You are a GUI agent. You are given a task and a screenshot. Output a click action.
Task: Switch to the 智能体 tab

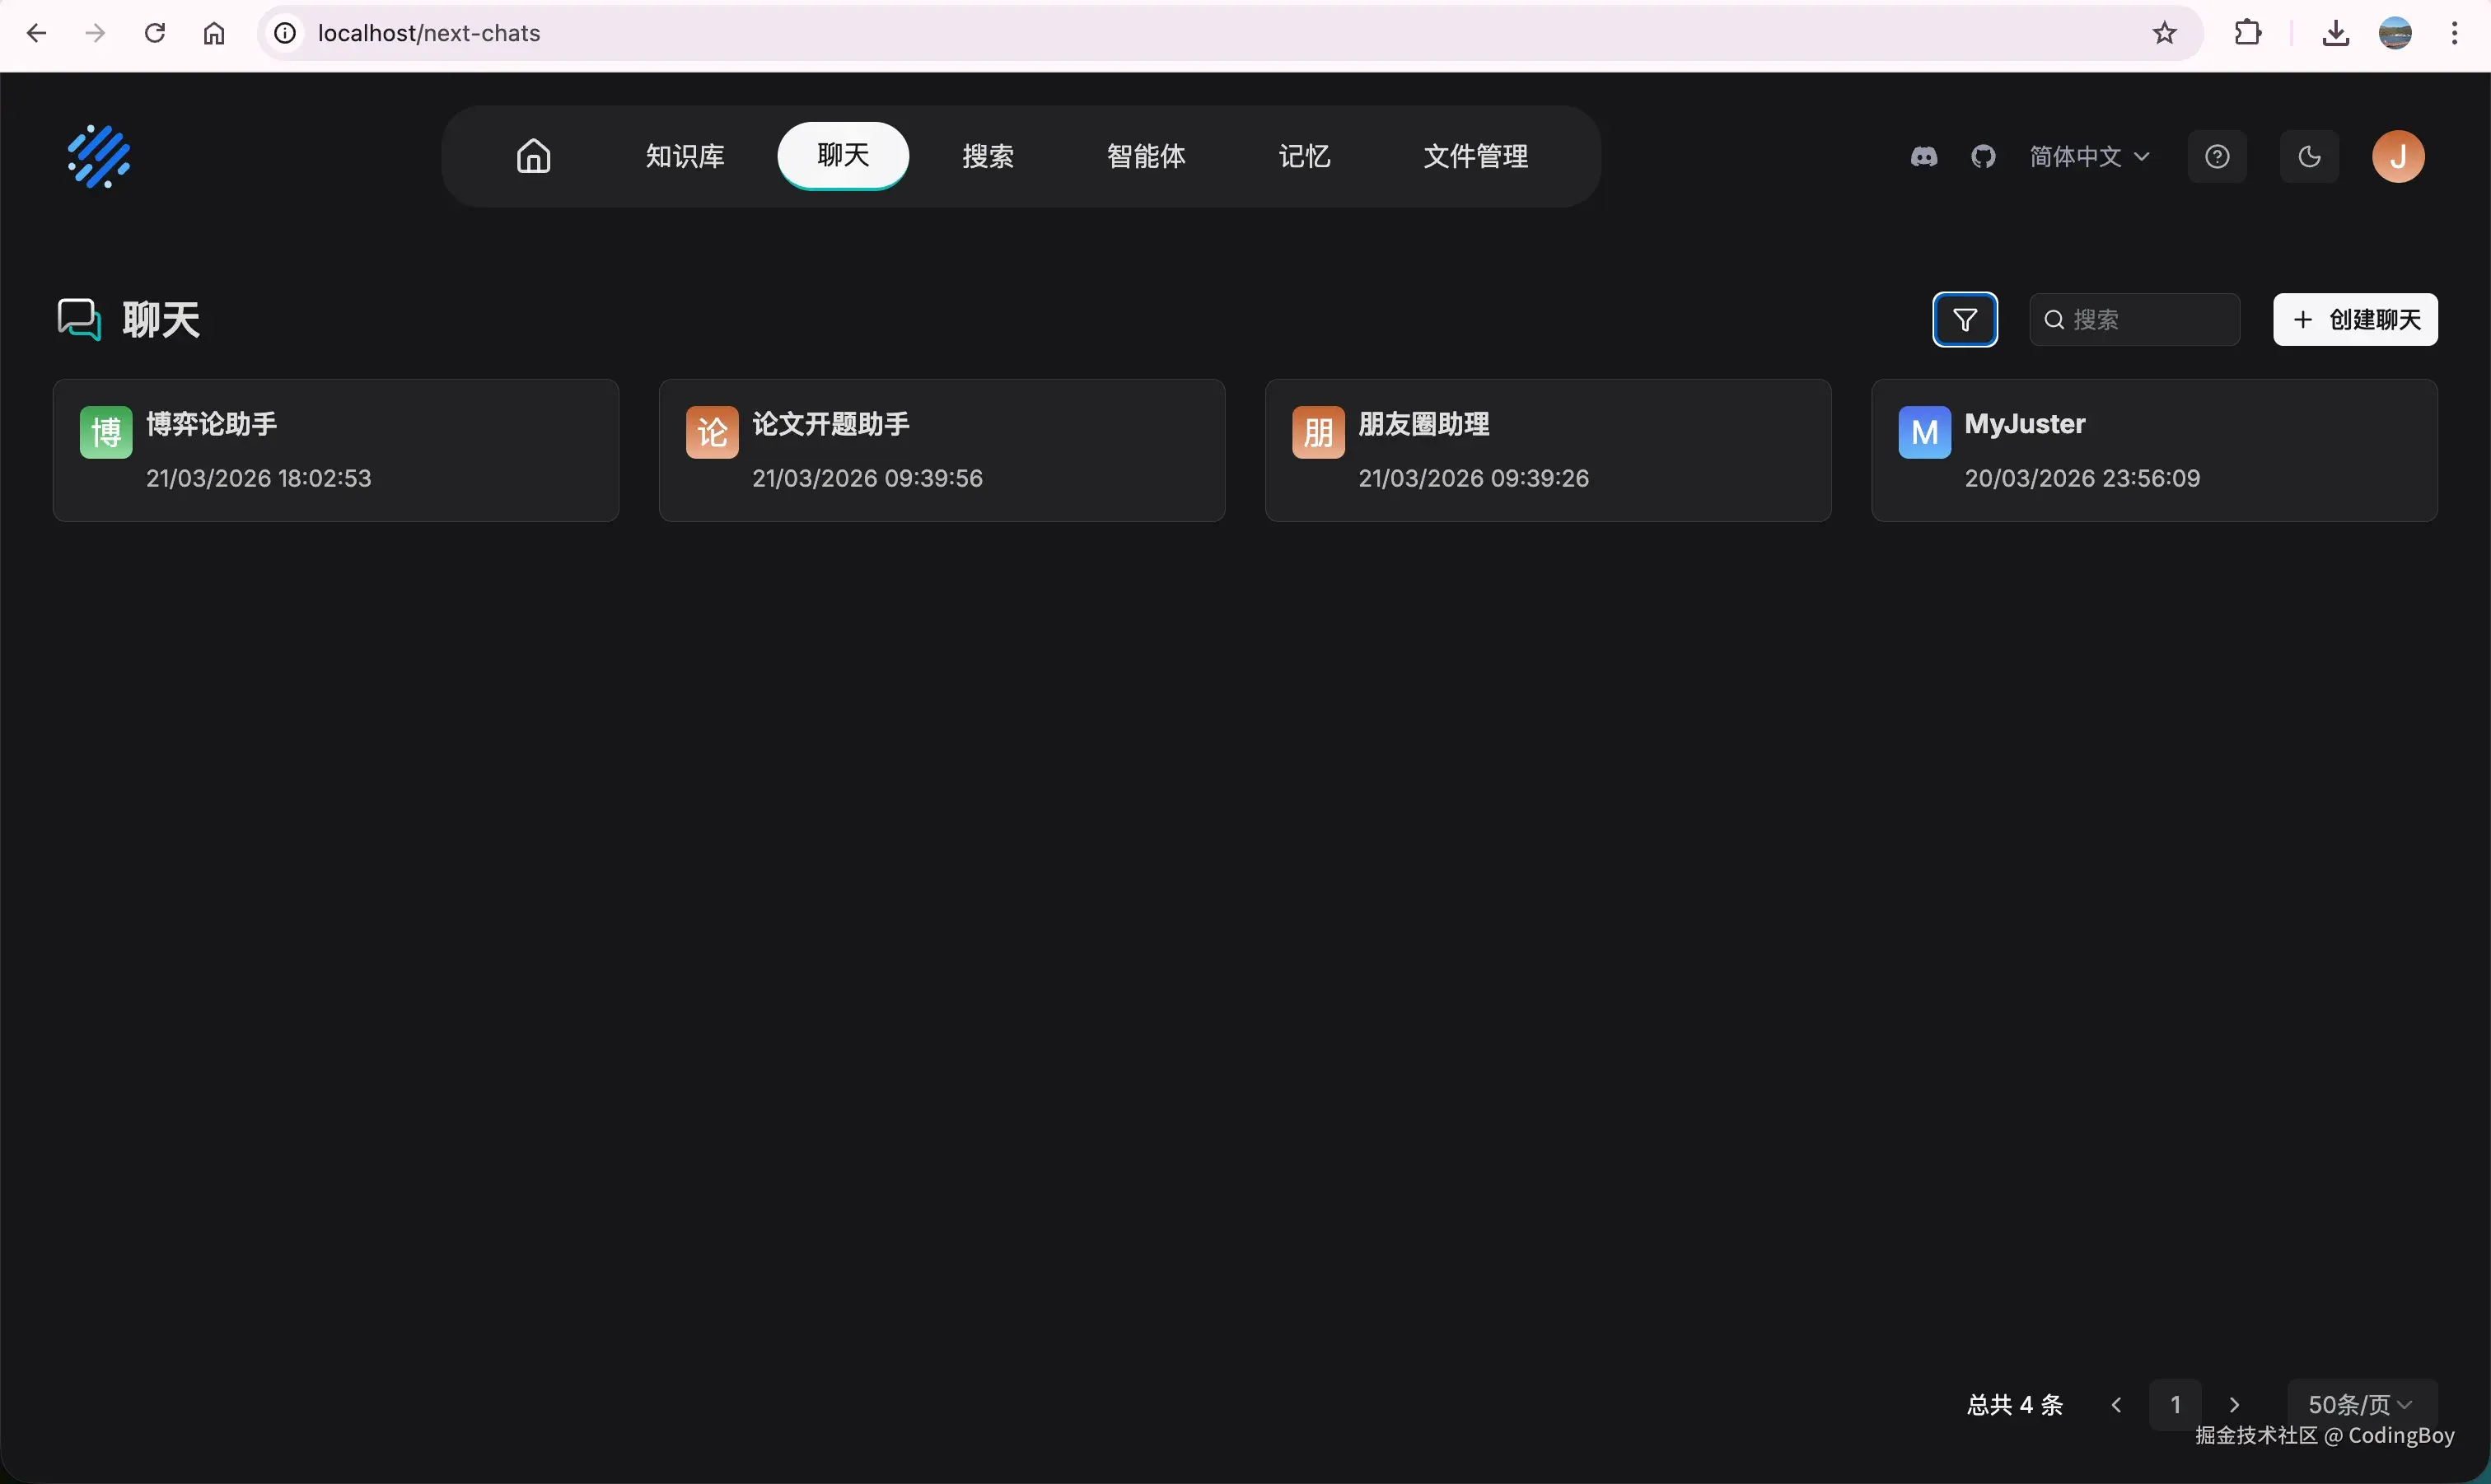click(x=1145, y=157)
